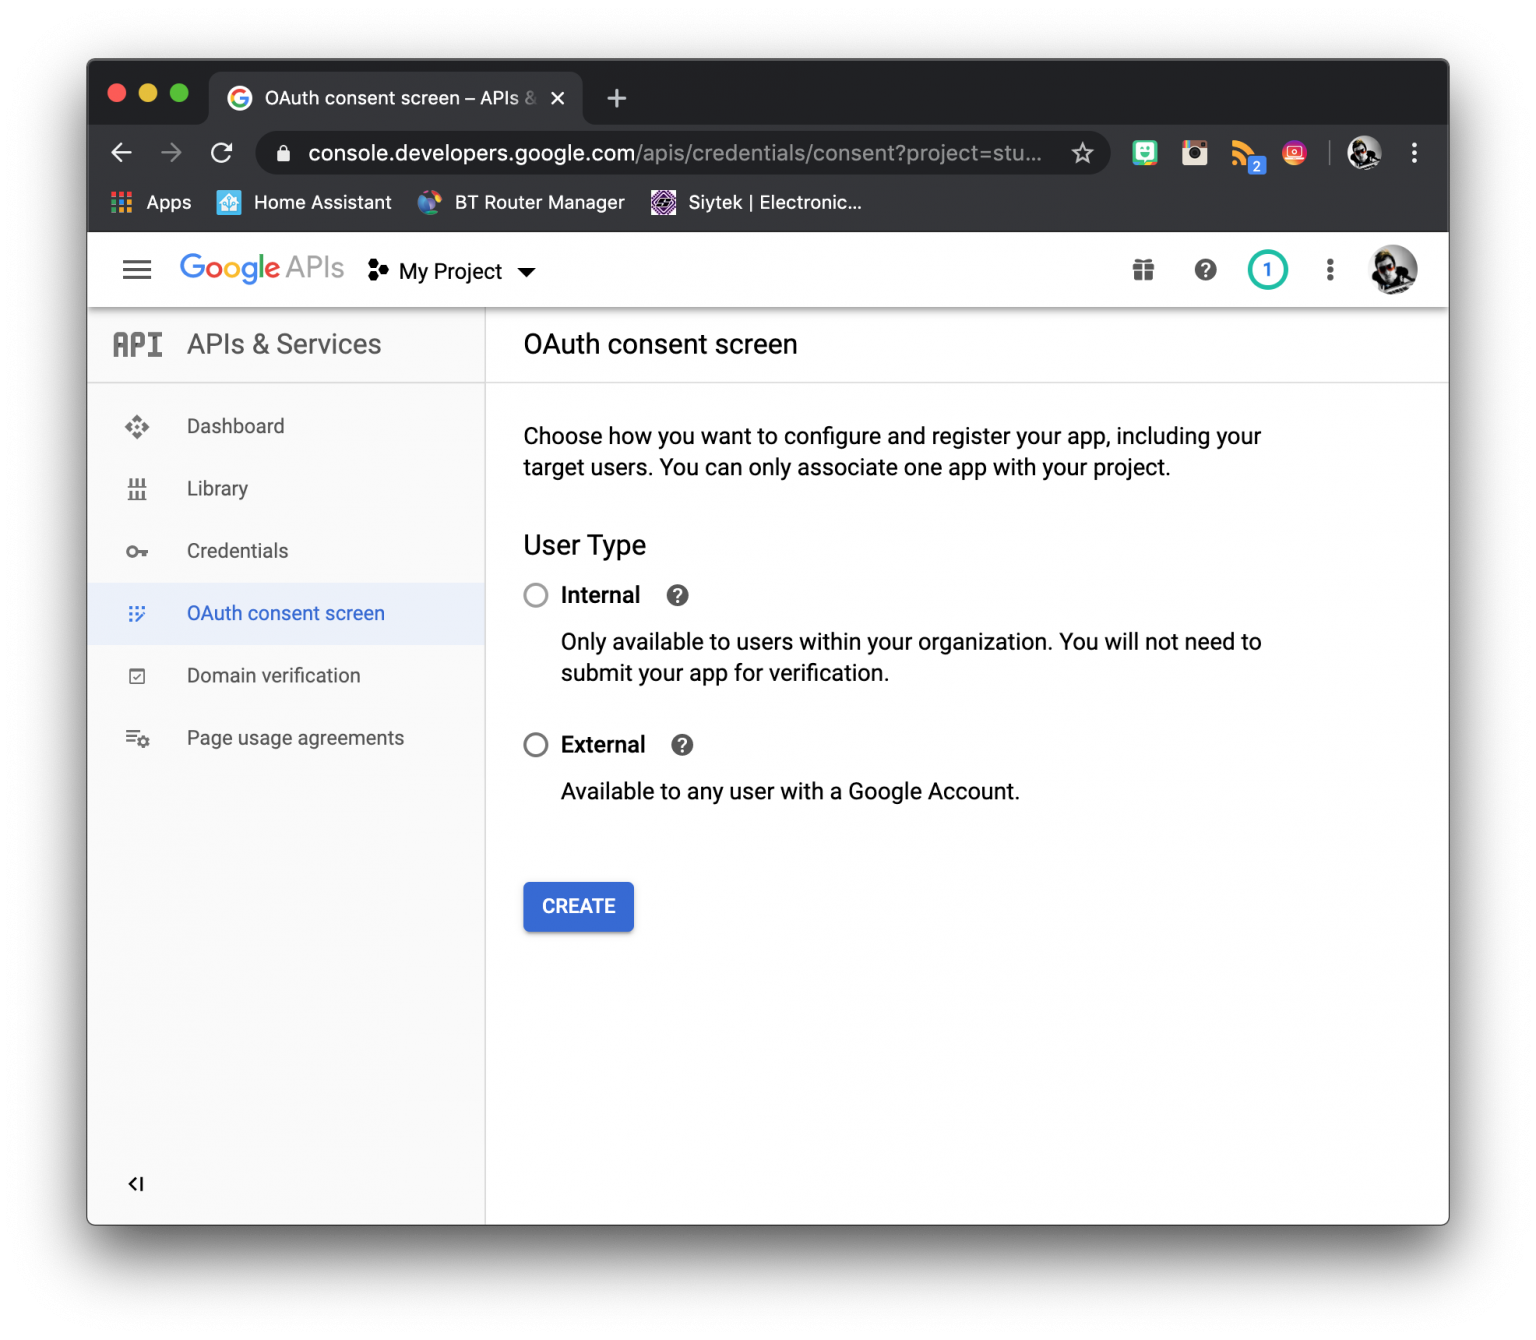The width and height of the screenshot is (1536, 1340).
Task: Click the Library icon in sidebar
Action: 137,489
